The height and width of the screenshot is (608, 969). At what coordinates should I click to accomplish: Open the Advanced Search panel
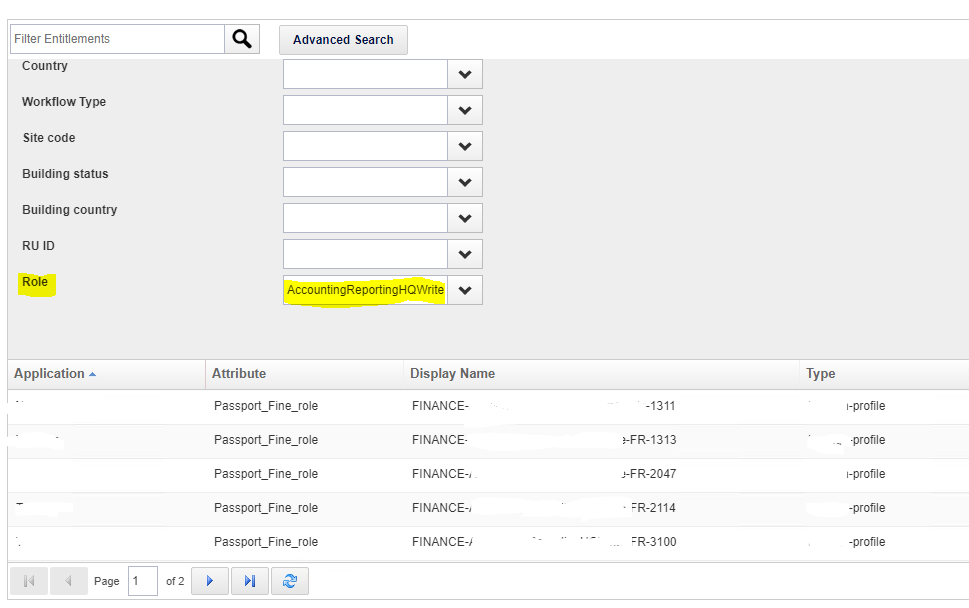click(343, 40)
